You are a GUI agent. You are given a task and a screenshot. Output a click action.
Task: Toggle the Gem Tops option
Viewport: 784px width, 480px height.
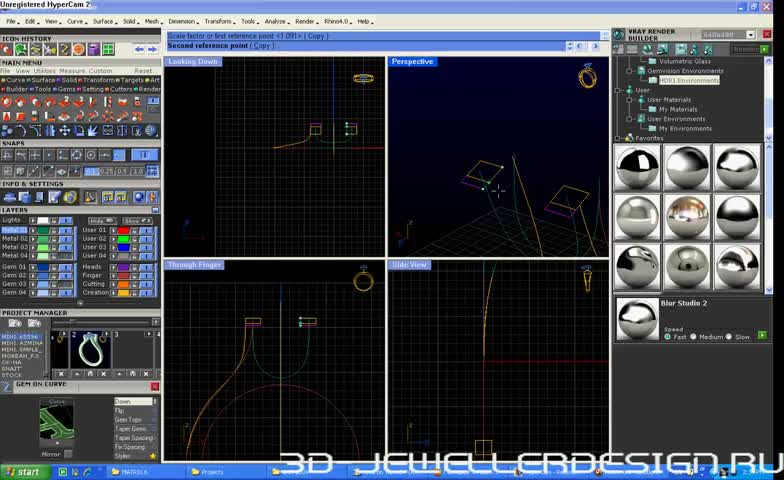[135, 420]
